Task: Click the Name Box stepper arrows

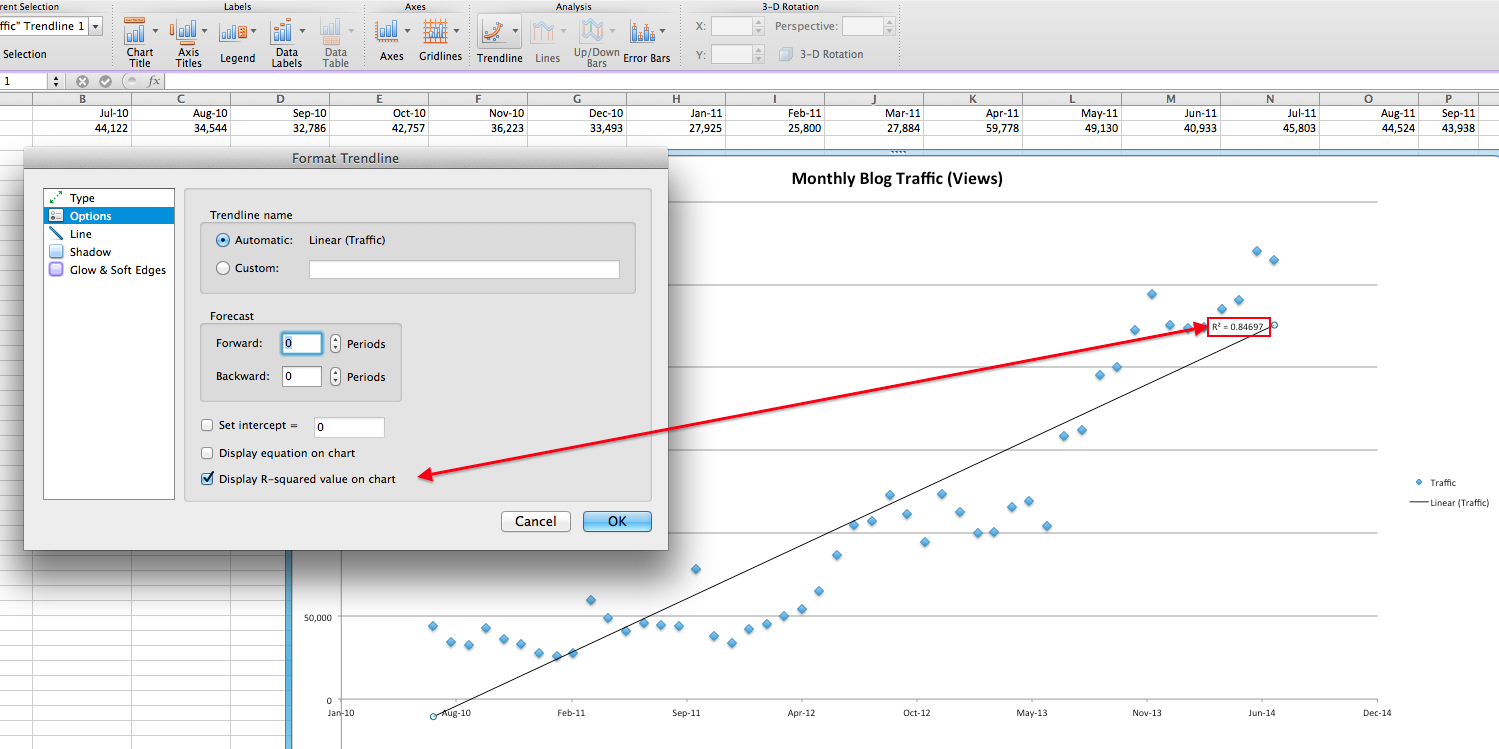Action: [56, 81]
